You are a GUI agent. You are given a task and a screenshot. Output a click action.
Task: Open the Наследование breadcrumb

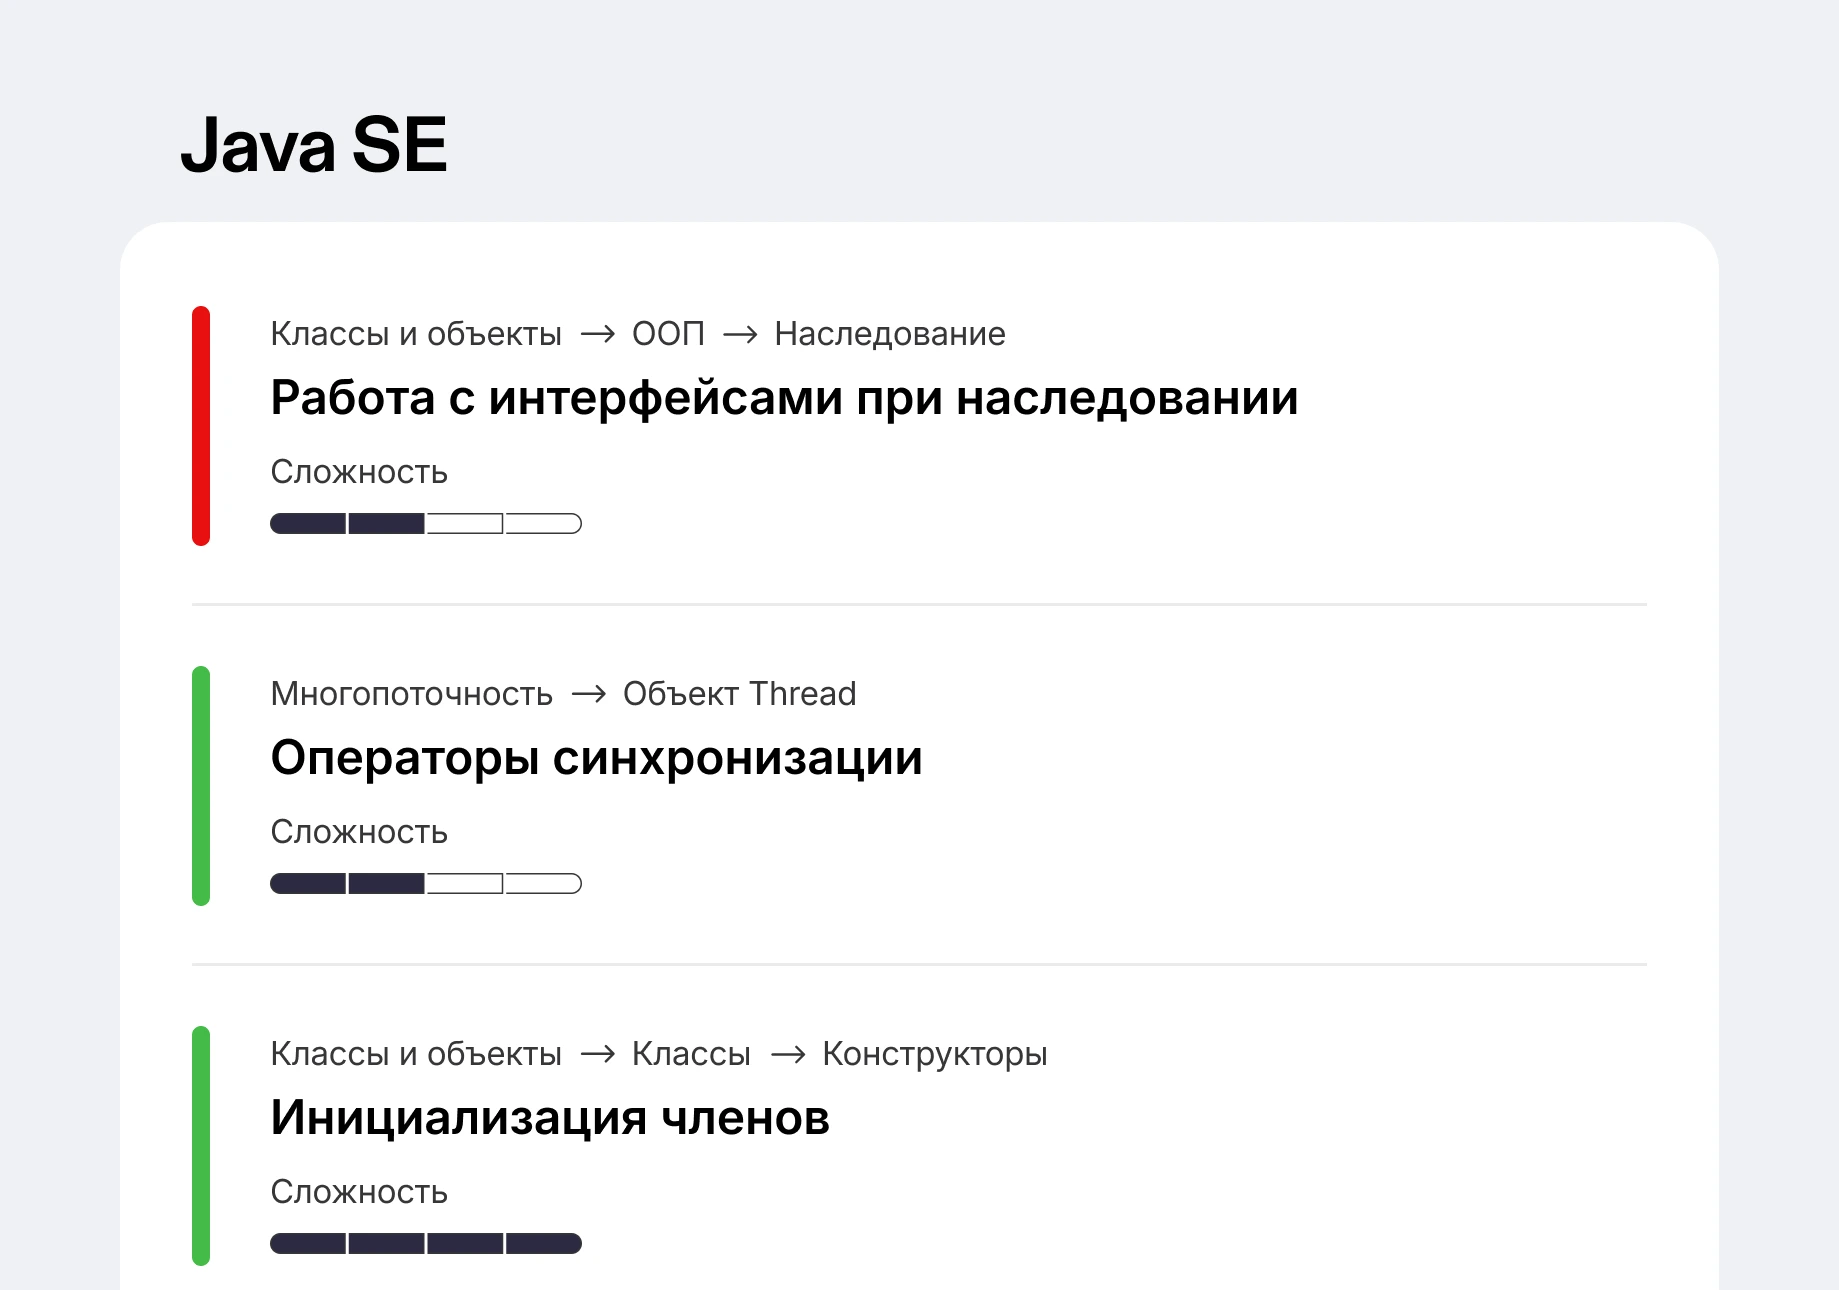tap(890, 334)
